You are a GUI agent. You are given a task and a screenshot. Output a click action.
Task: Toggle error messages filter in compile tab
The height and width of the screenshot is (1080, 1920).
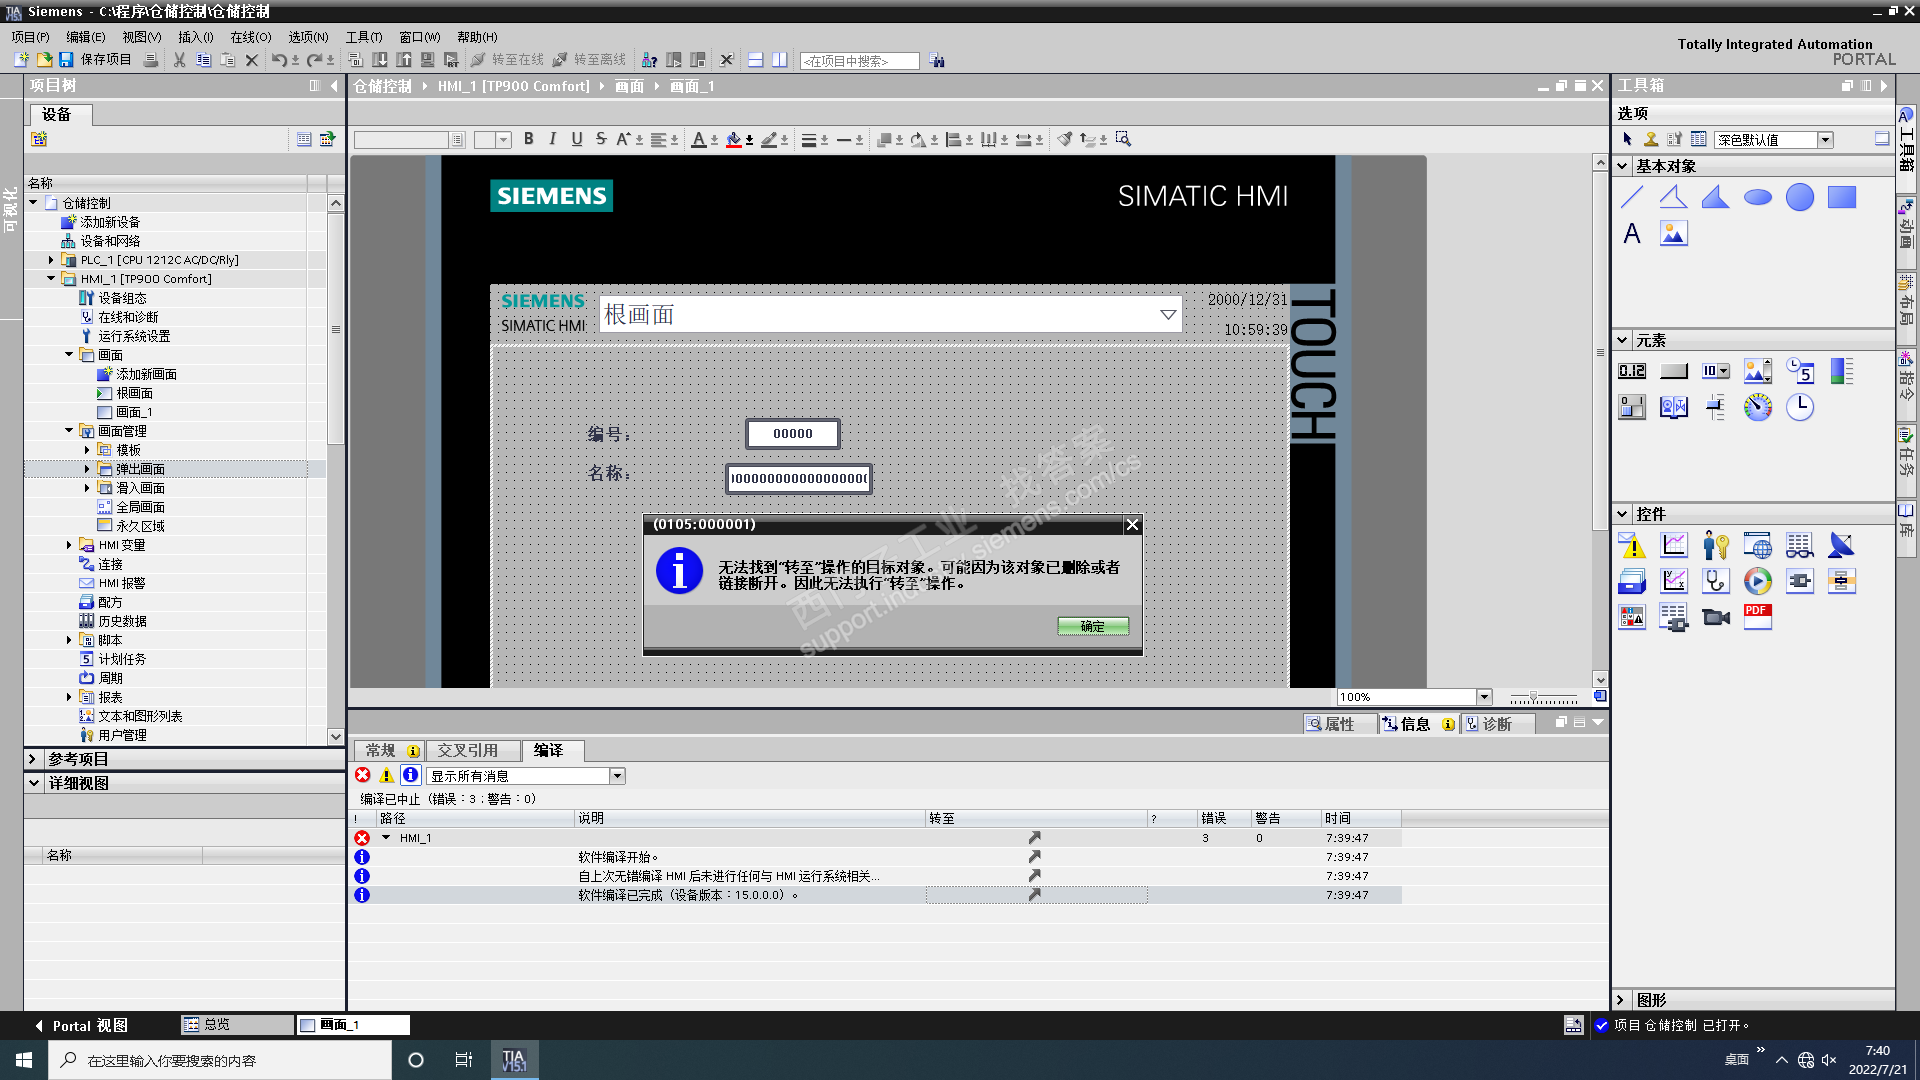point(363,775)
